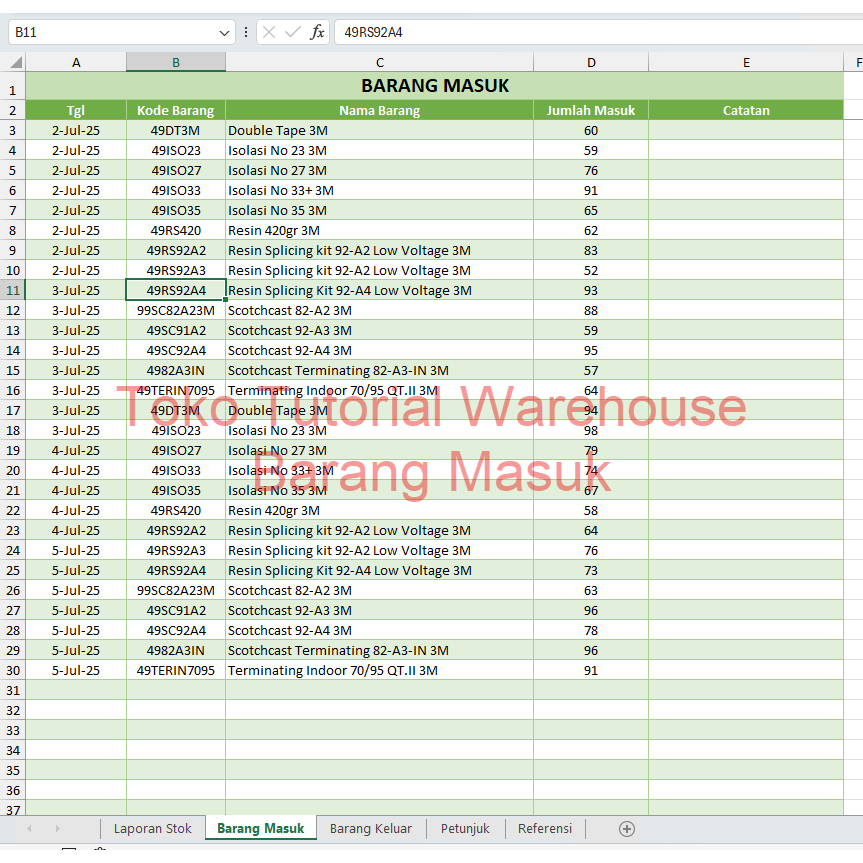Click the Kode Barang header cell
This screenshot has width=863, height=863.
click(176, 110)
